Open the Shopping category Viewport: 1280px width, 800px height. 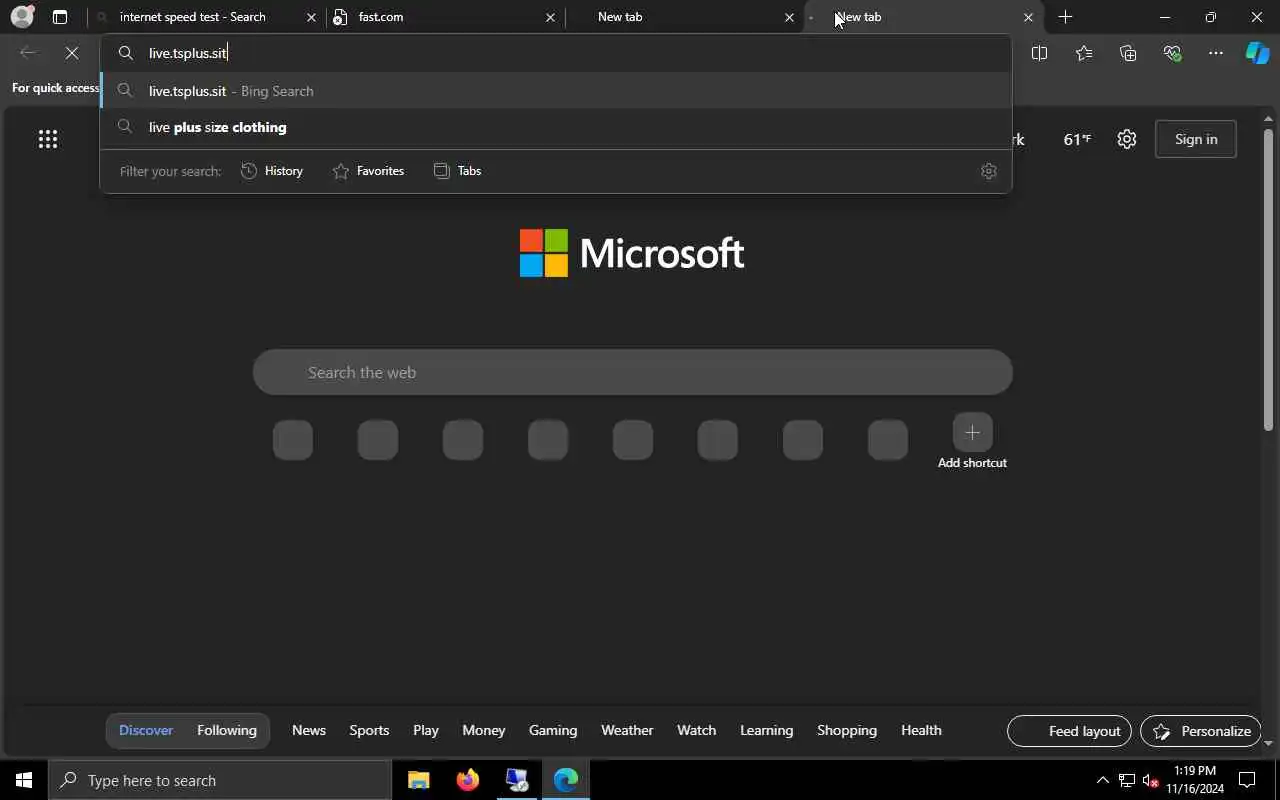[x=847, y=730]
